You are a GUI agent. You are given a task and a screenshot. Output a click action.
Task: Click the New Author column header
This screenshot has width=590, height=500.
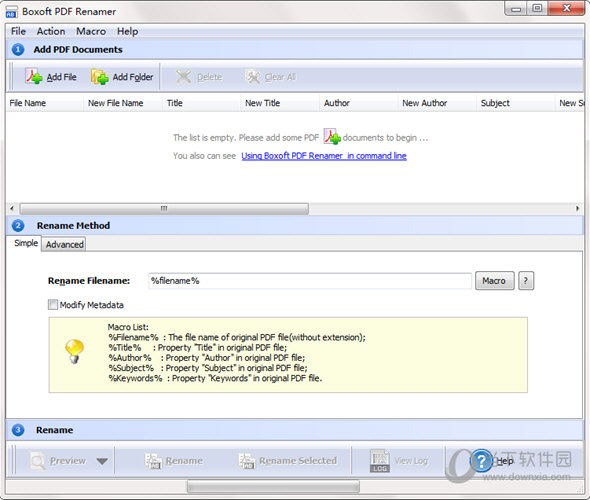click(x=437, y=103)
